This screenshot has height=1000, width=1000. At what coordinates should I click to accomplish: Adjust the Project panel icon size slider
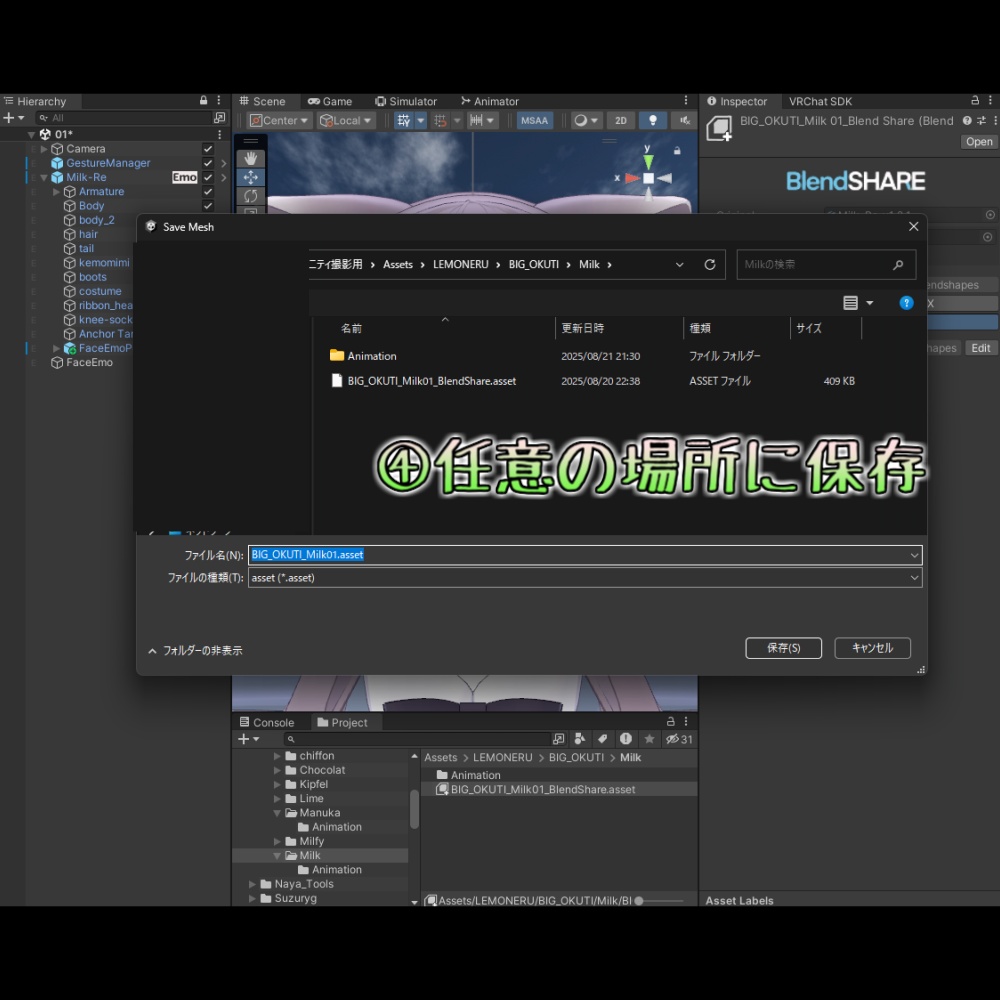click(x=660, y=901)
